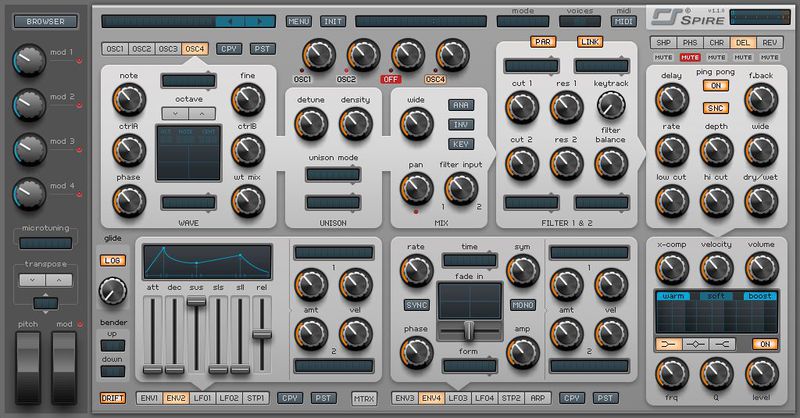Click the previous preset arrow

[x=232, y=20]
